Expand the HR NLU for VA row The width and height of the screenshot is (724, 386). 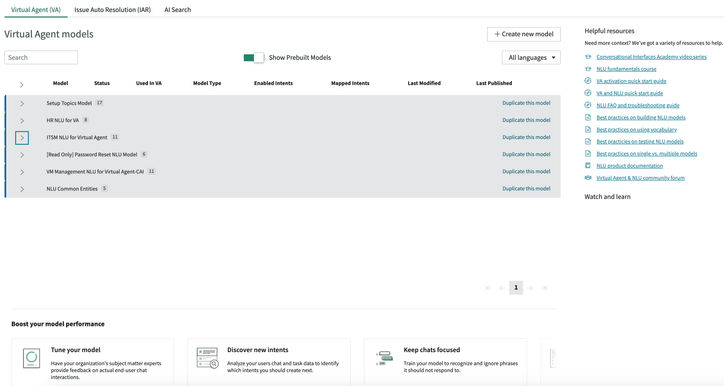(x=22, y=121)
